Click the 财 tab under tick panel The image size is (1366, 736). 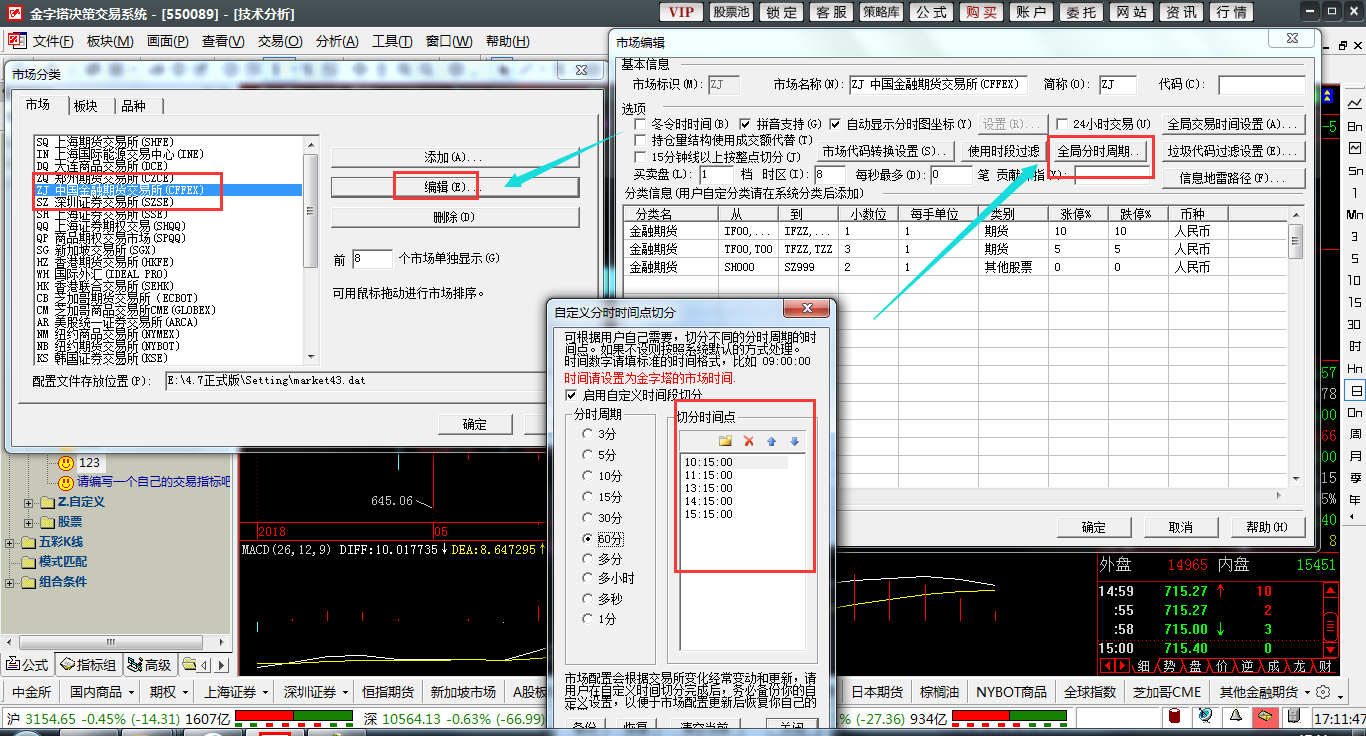tap(1325, 666)
